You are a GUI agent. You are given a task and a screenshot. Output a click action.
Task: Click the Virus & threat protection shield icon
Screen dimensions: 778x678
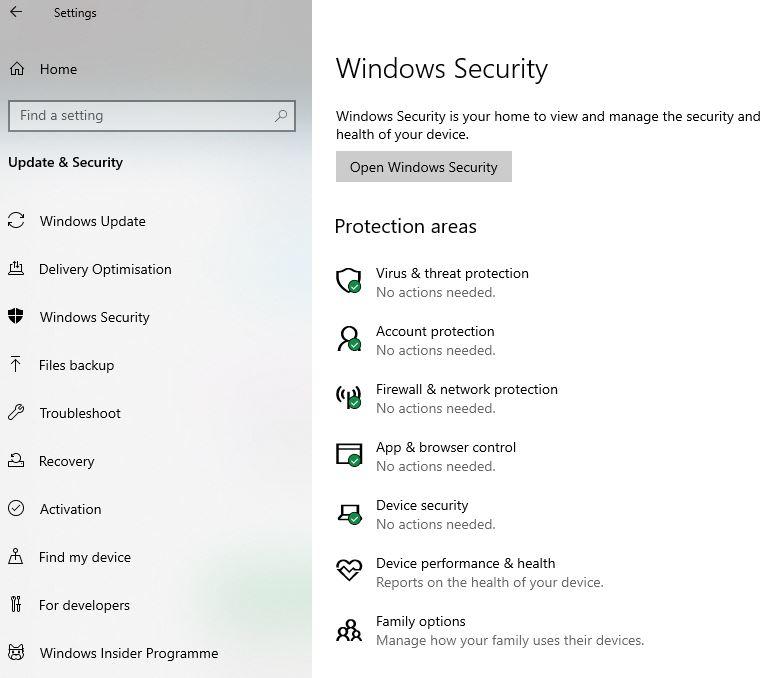(349, 281)
